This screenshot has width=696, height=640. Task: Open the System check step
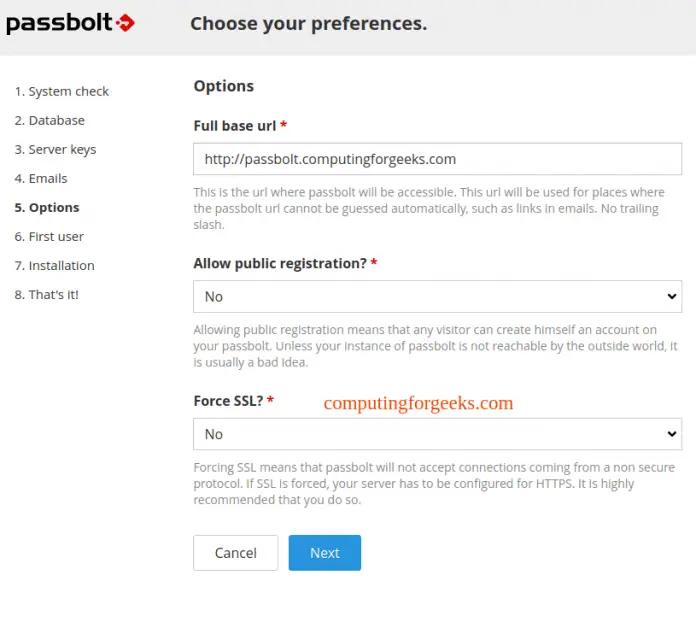pos(62,91)
